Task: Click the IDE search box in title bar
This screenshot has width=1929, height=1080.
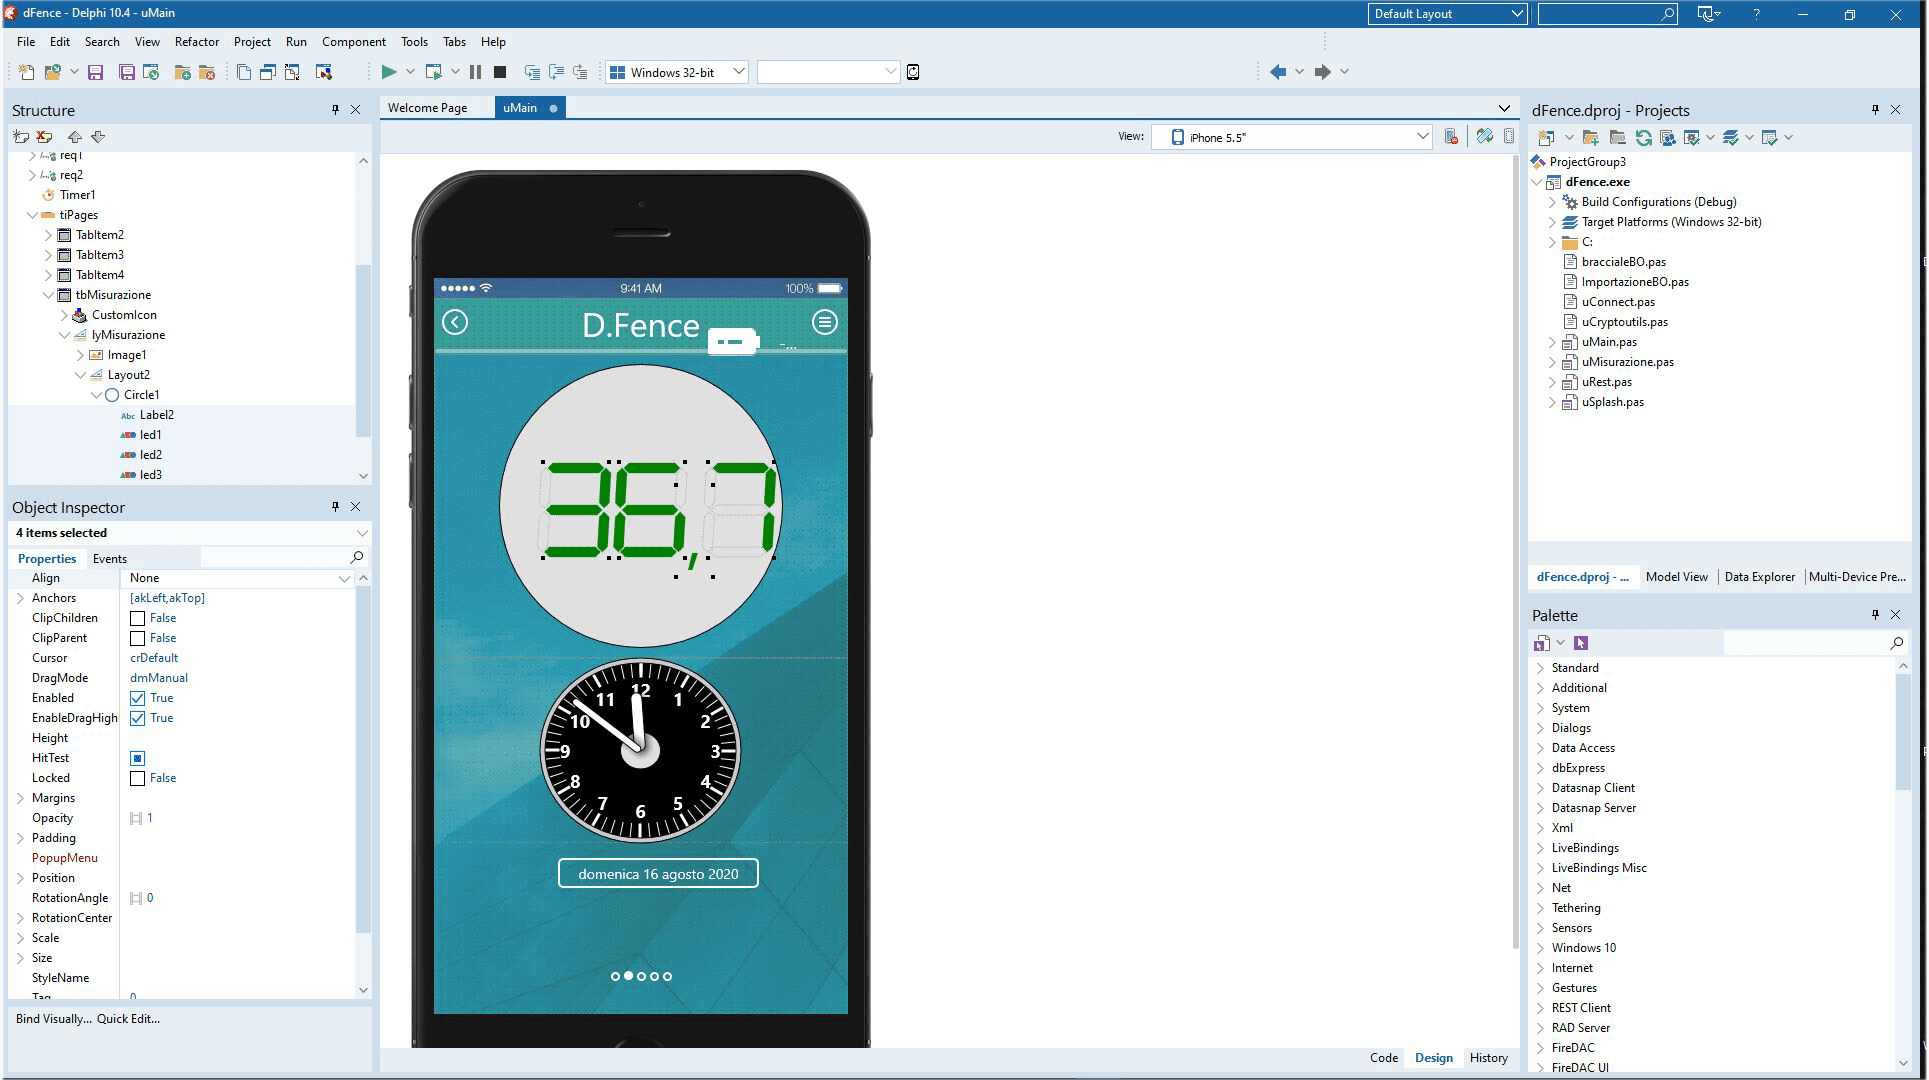Action: pyautogui.click(x=1607, y=14)
